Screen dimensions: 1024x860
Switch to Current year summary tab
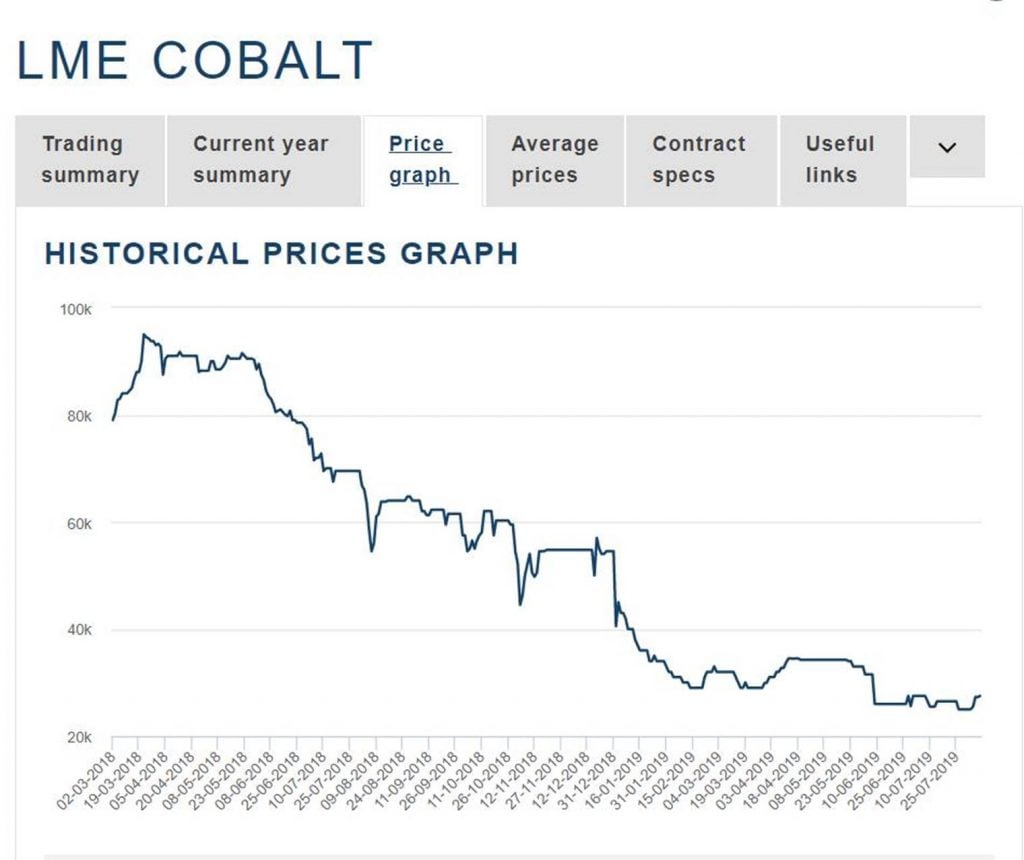[261, 160]
